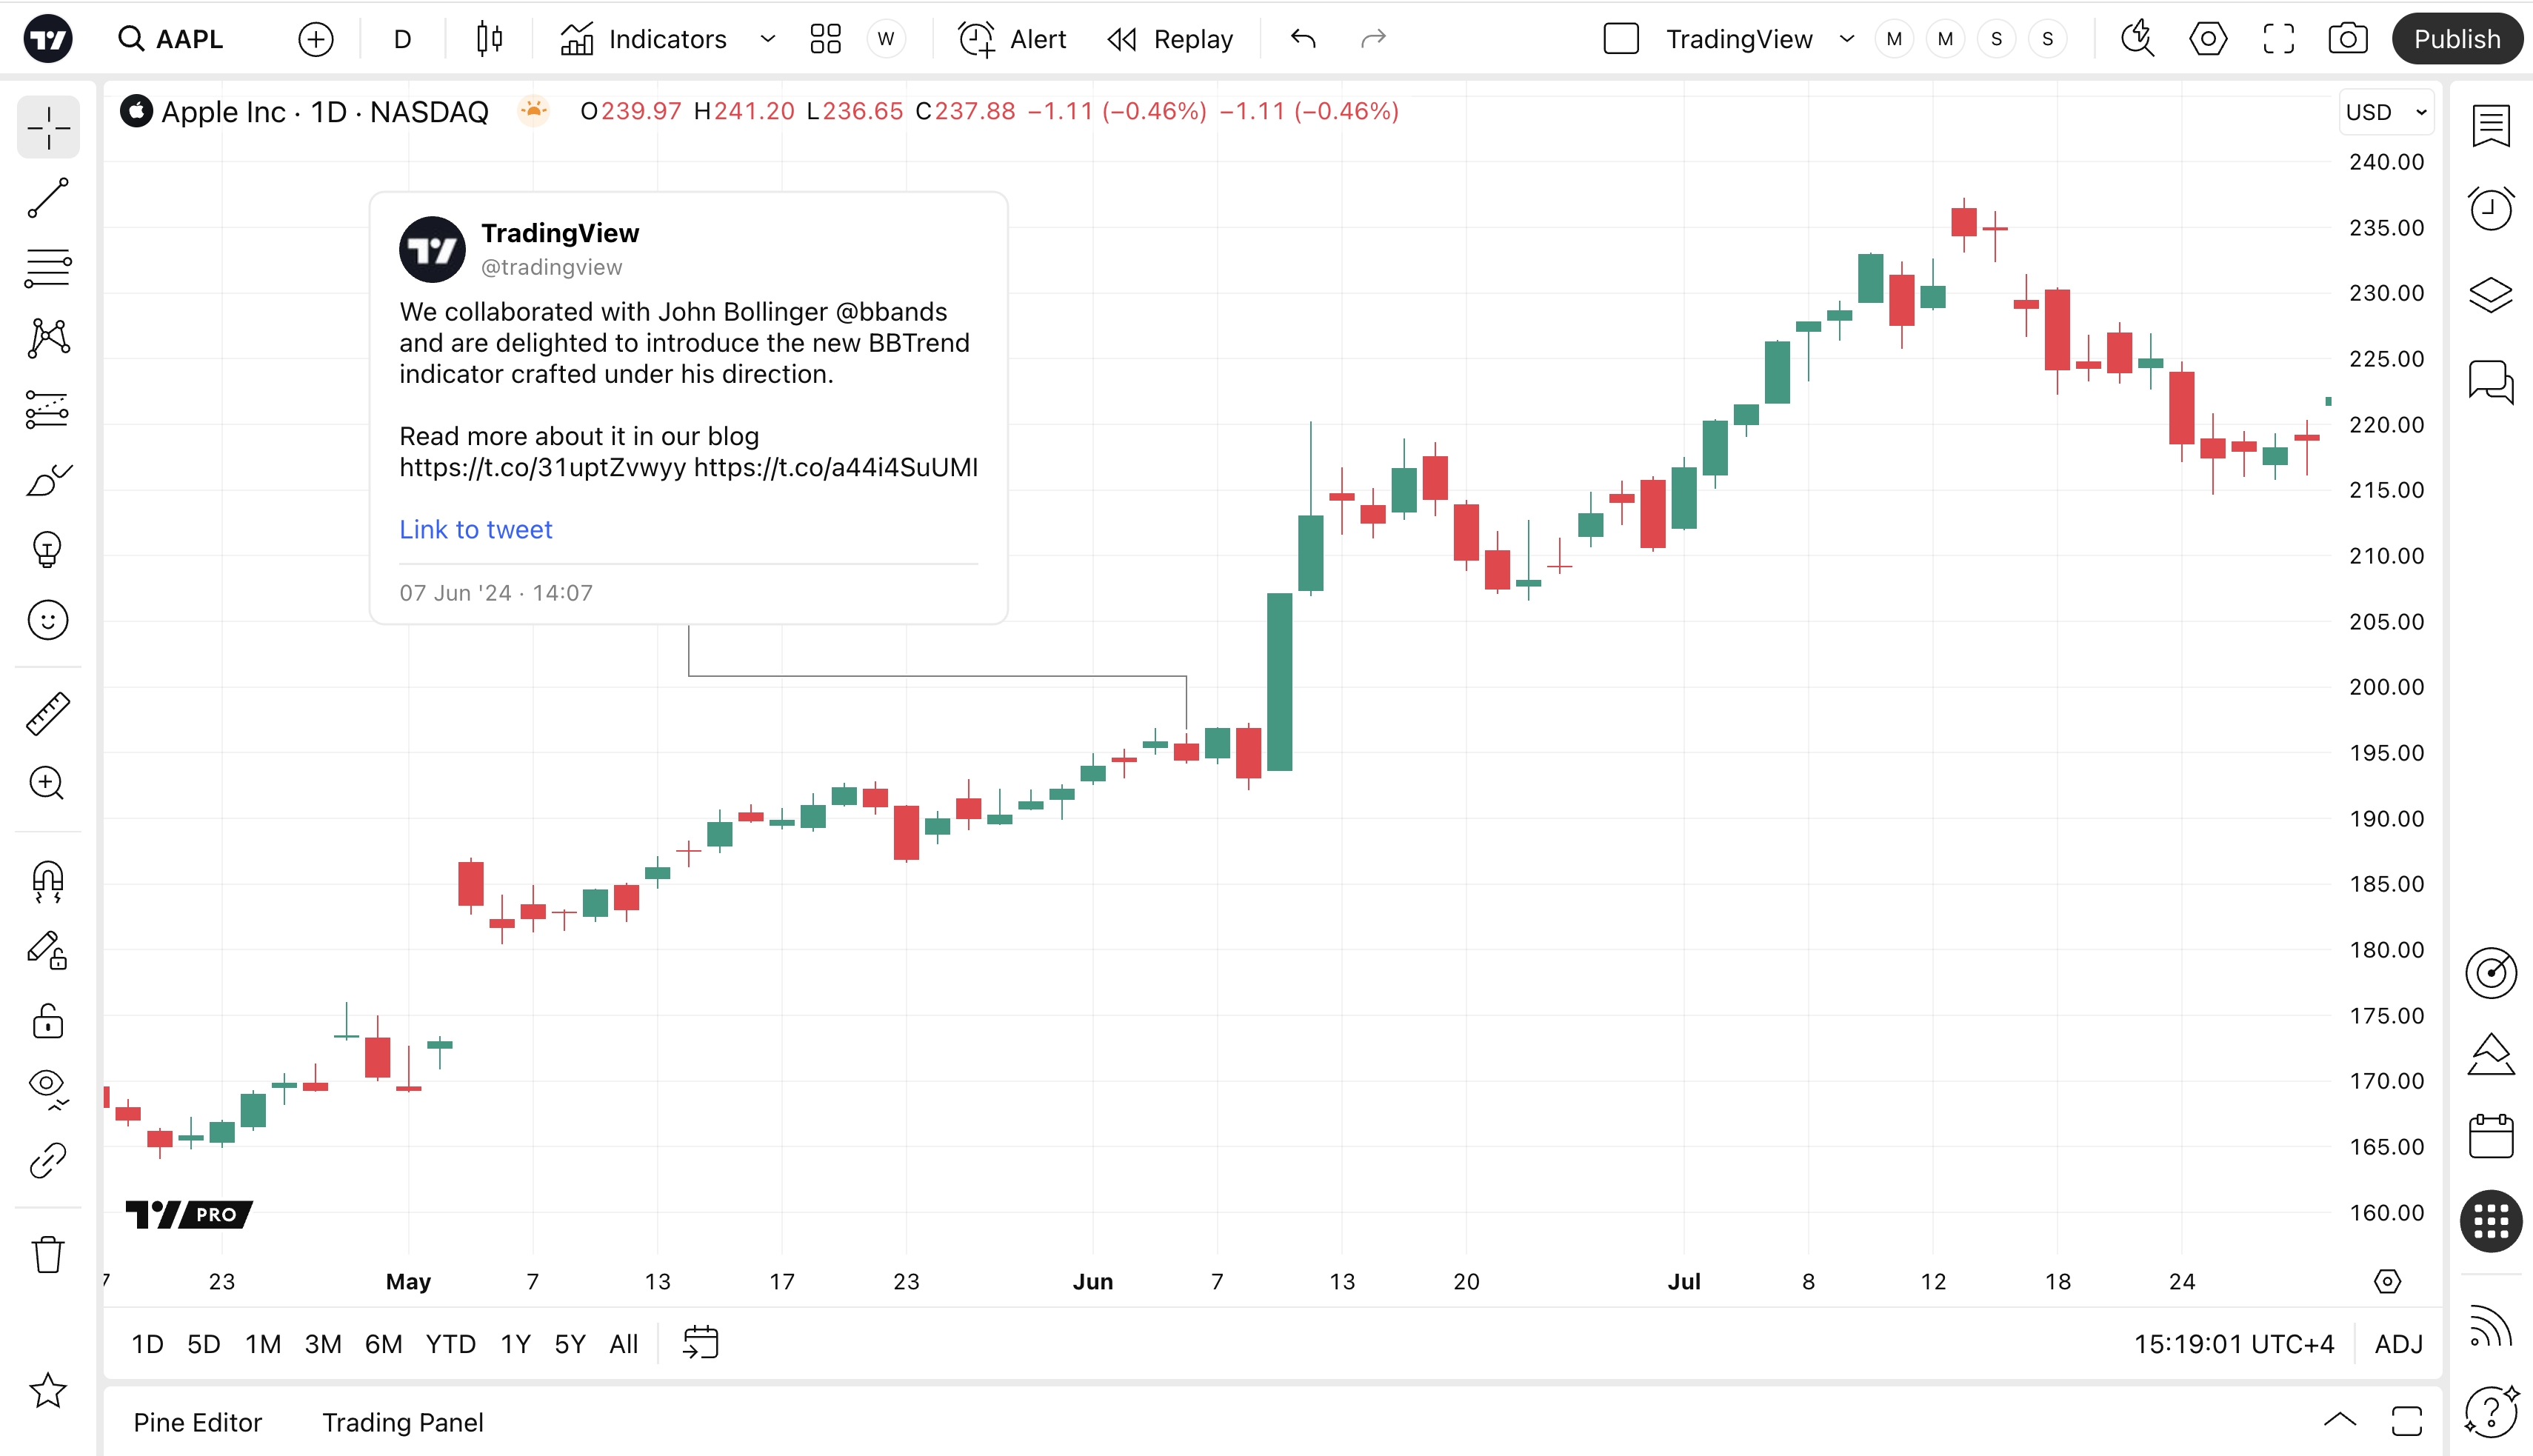
Task: Open the Fibonacci retracement tools
Action: 48,268
